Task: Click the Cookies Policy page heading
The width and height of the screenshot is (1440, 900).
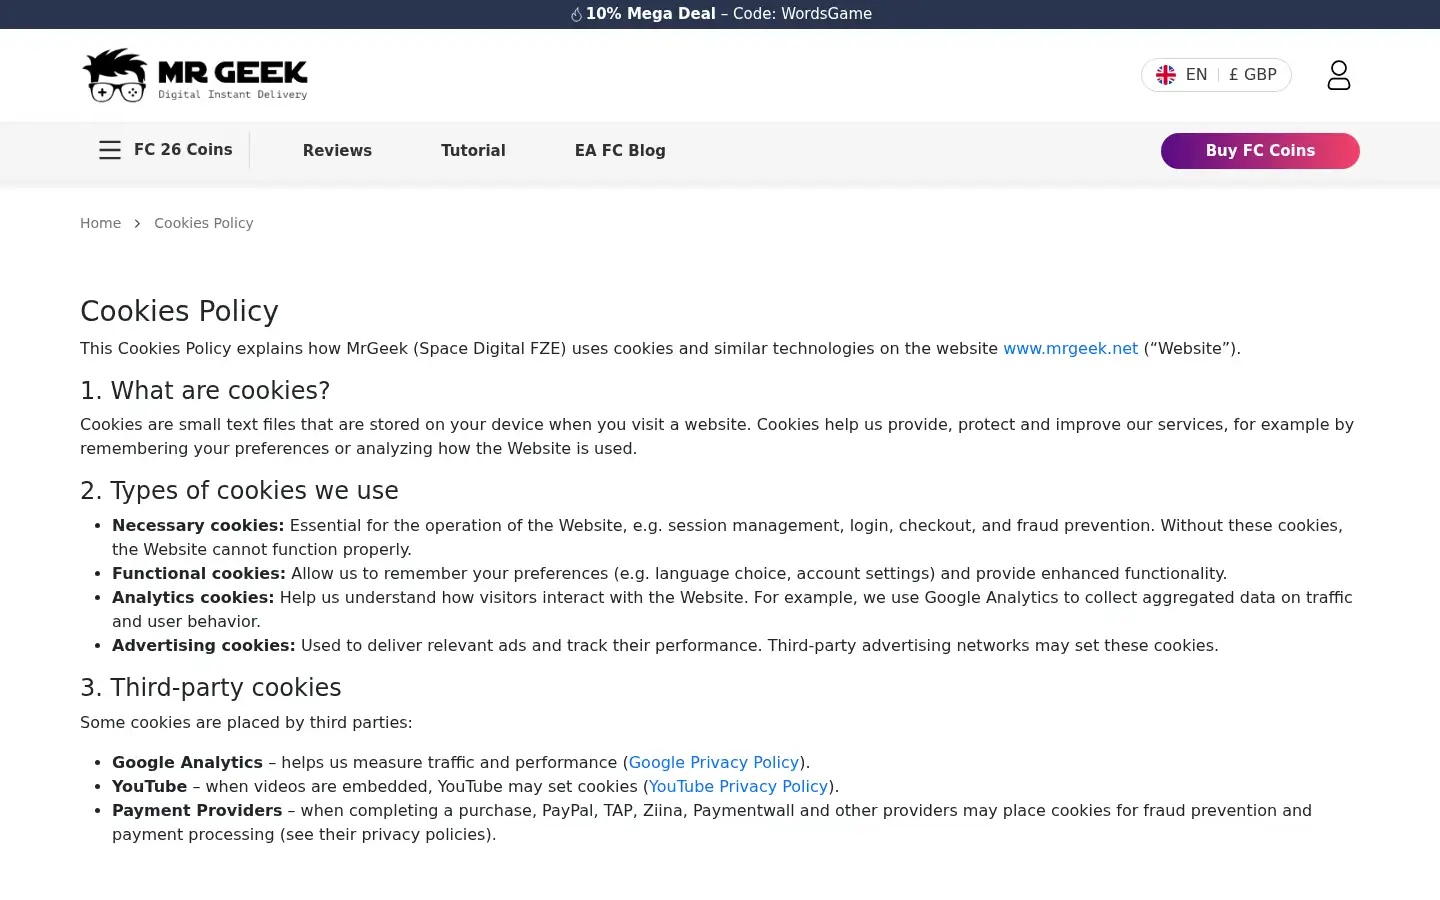Action: click(x=179, y=311)
